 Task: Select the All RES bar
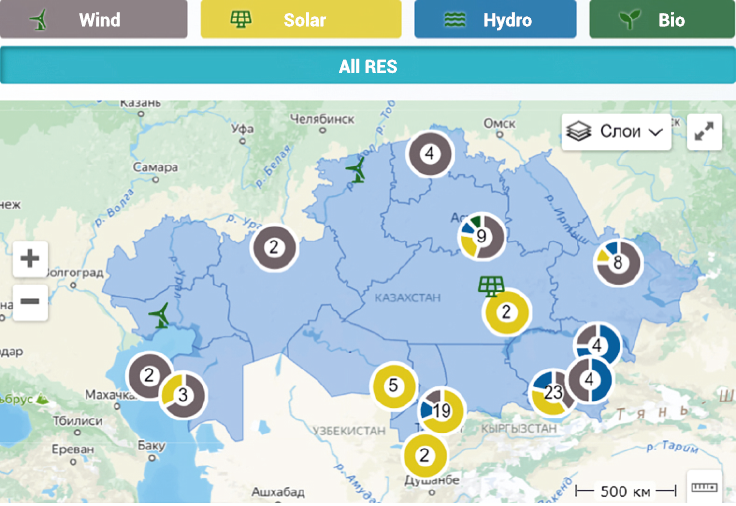(368, 67)
